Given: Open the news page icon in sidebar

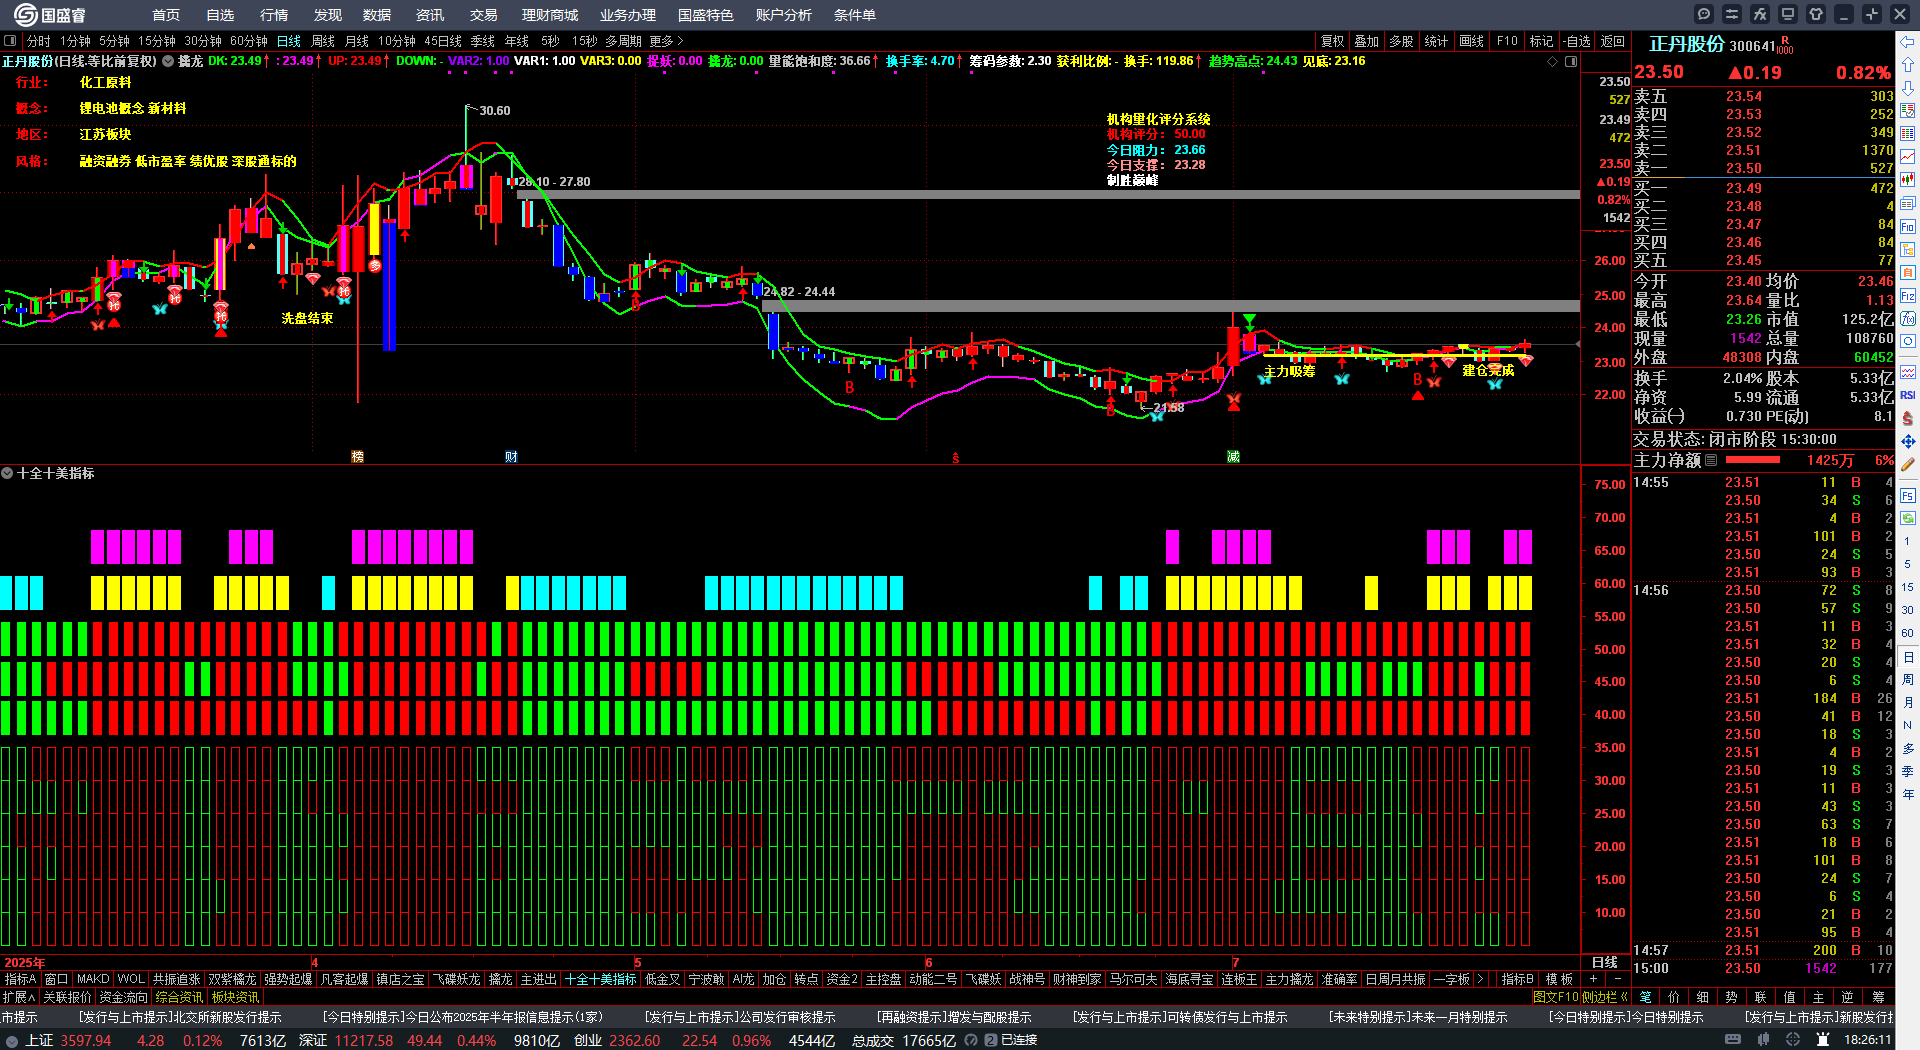Looking at the screenshot, I should point(1908,203).
